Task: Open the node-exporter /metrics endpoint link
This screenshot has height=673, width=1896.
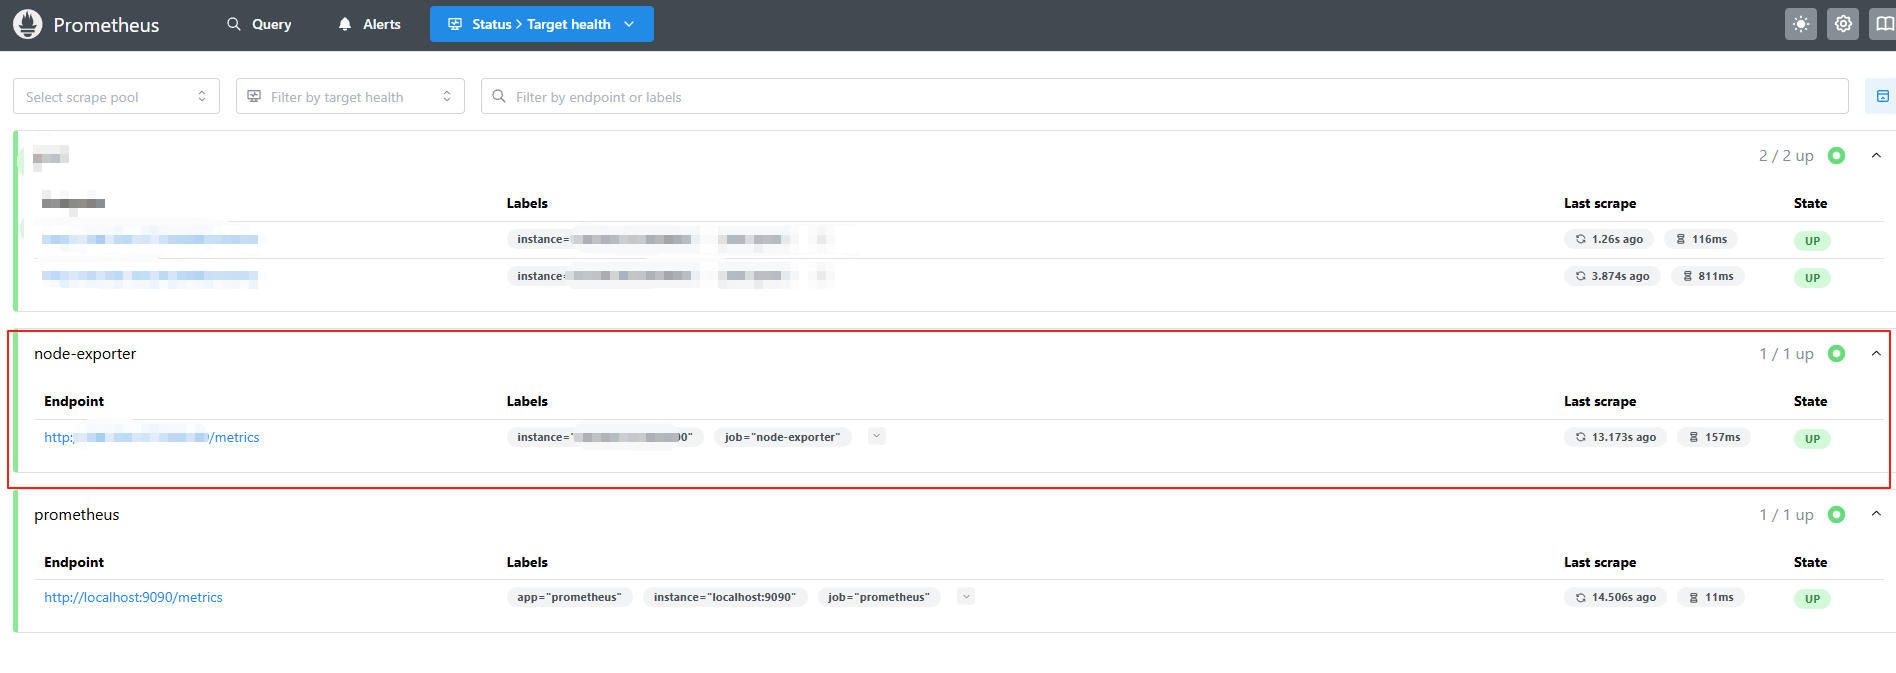Action: [152, 437]
